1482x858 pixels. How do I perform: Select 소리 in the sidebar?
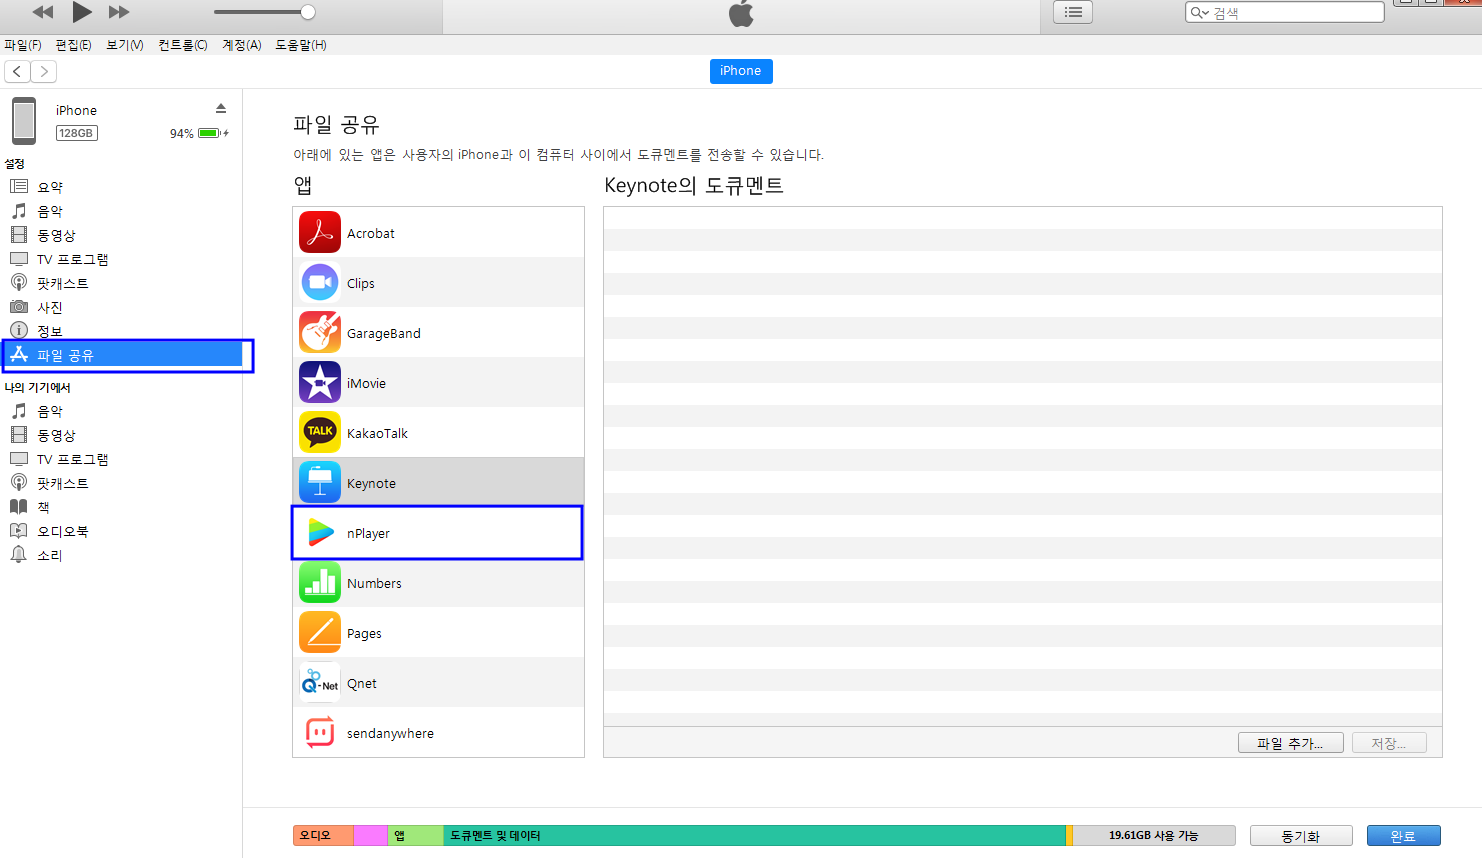[x=121, y=555]
